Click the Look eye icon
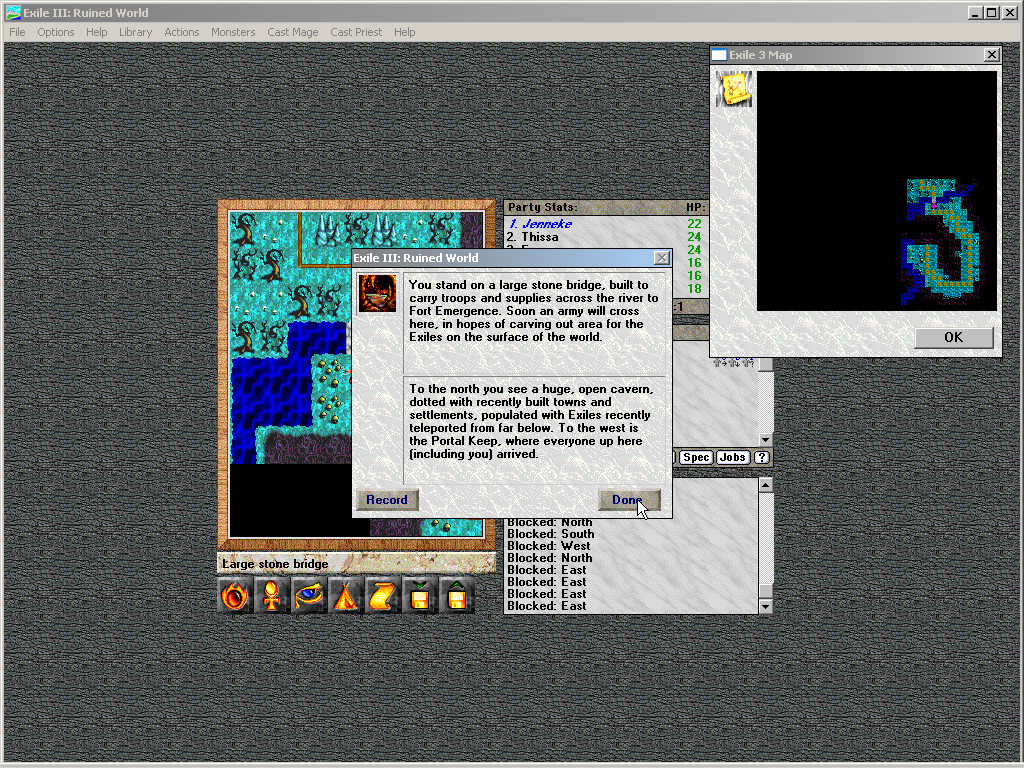 308,596
